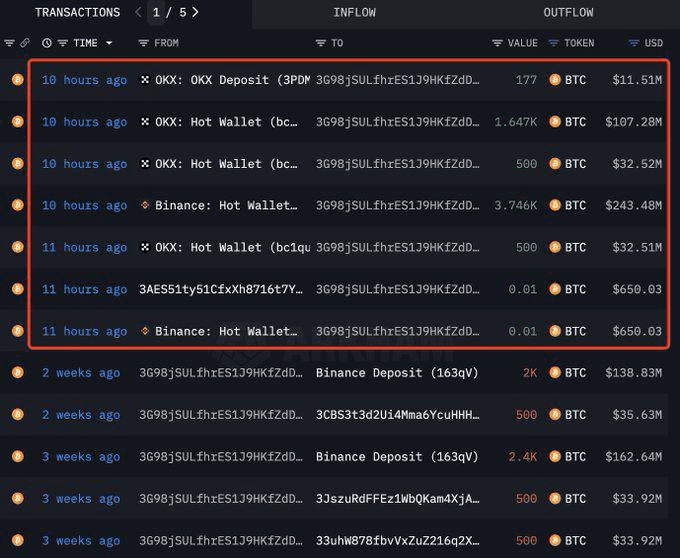This screenshot has width=680, height=558.
Task: Go to next transactions page arrow
Action: click(195, 12)
